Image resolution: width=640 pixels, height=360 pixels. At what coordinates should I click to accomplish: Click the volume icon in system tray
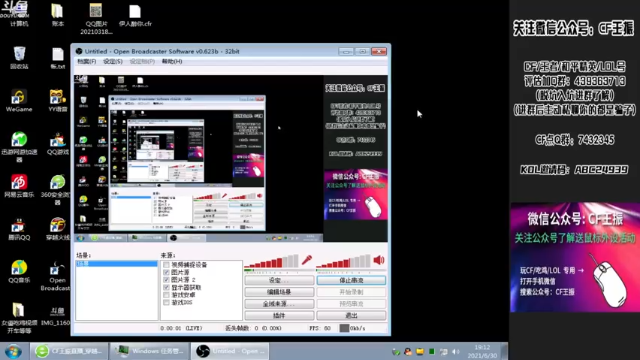456,351
